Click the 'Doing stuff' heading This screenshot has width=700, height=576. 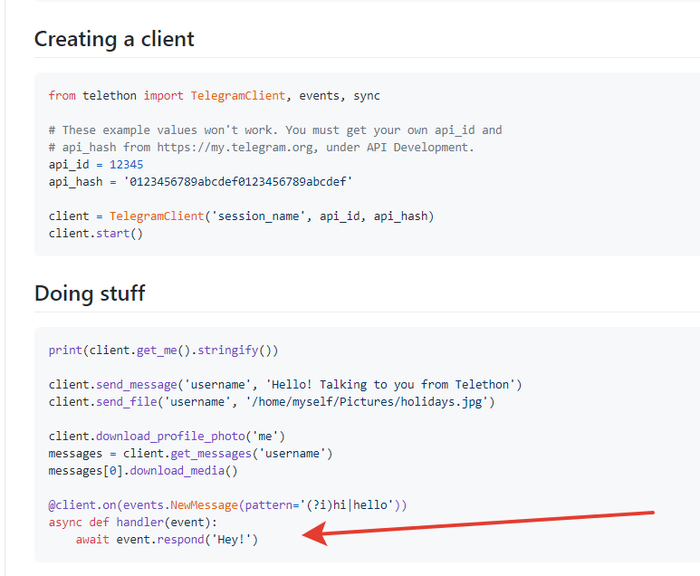tap(90, 293)
